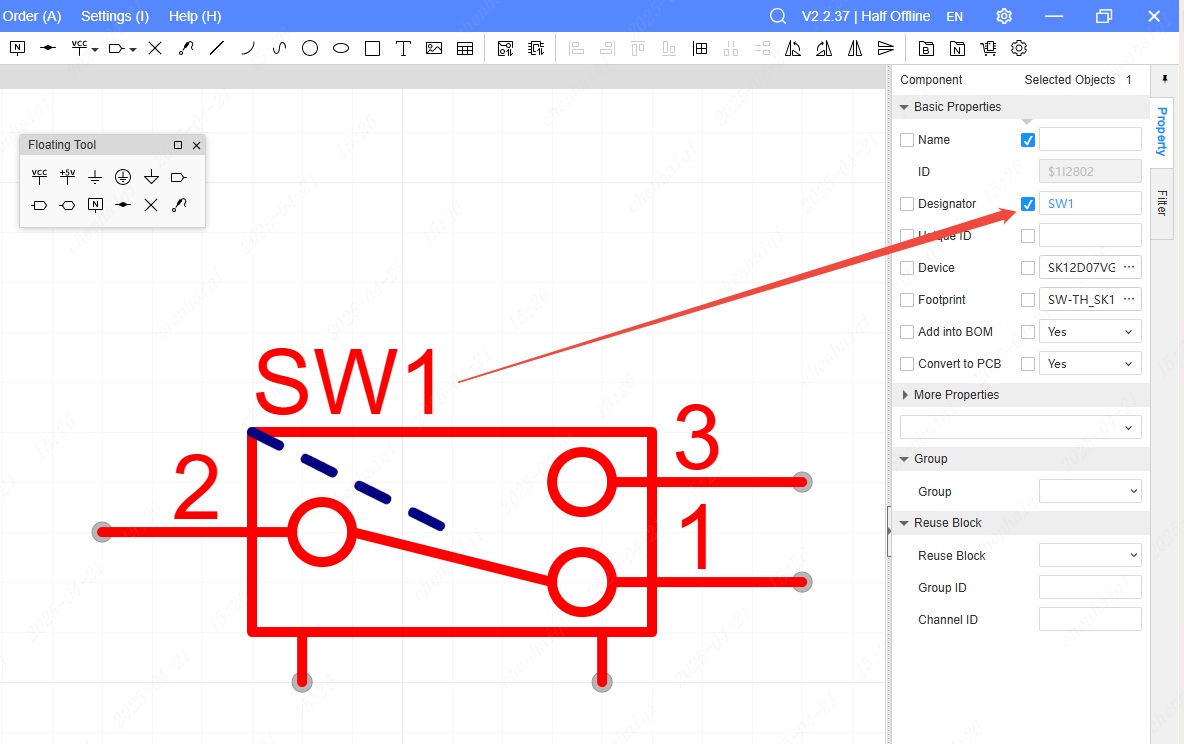Image resolution: width=1184 pixels, height=744 pixels.
Task: Open the Reuse Block dropdown
Action: click(x=1090, y=556)
